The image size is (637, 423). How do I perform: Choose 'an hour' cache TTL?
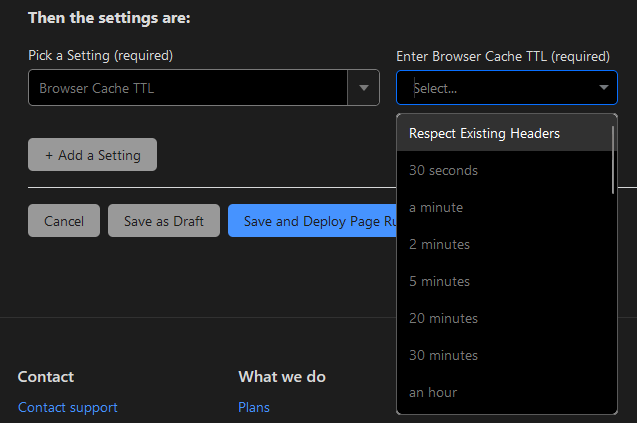(433, 392)
